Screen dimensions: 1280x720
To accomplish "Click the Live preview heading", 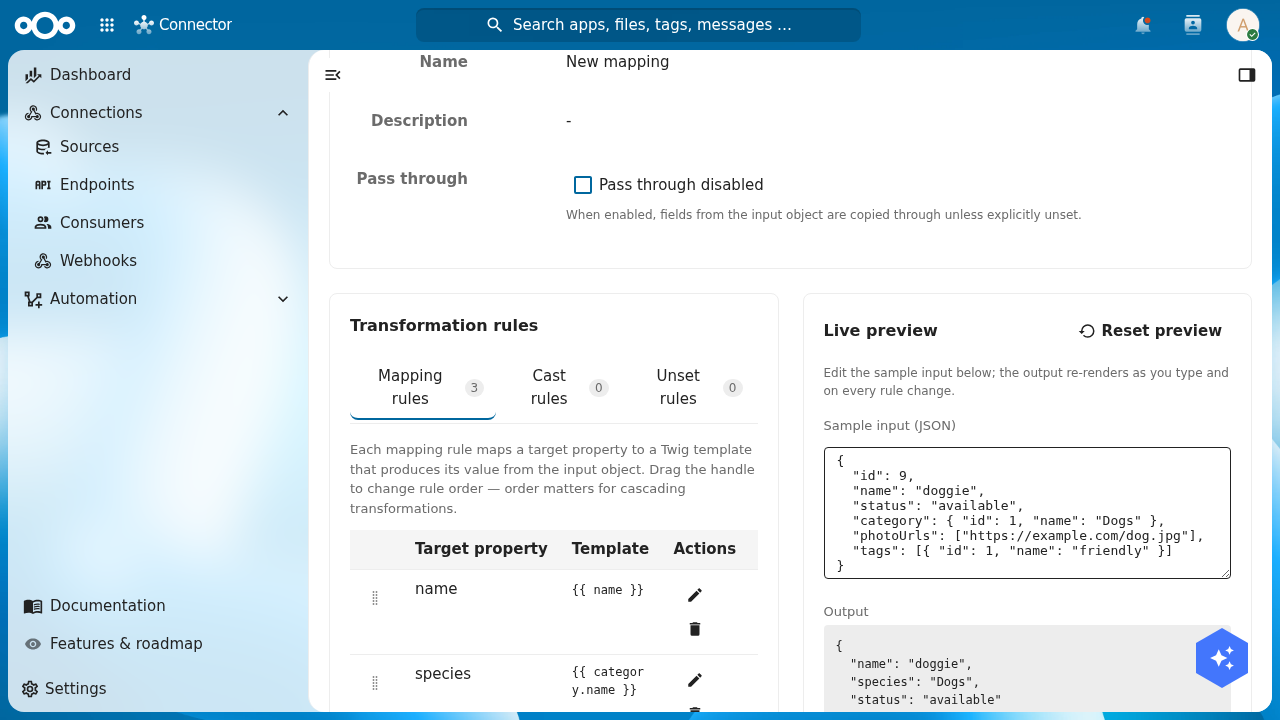I will (880, 331).
